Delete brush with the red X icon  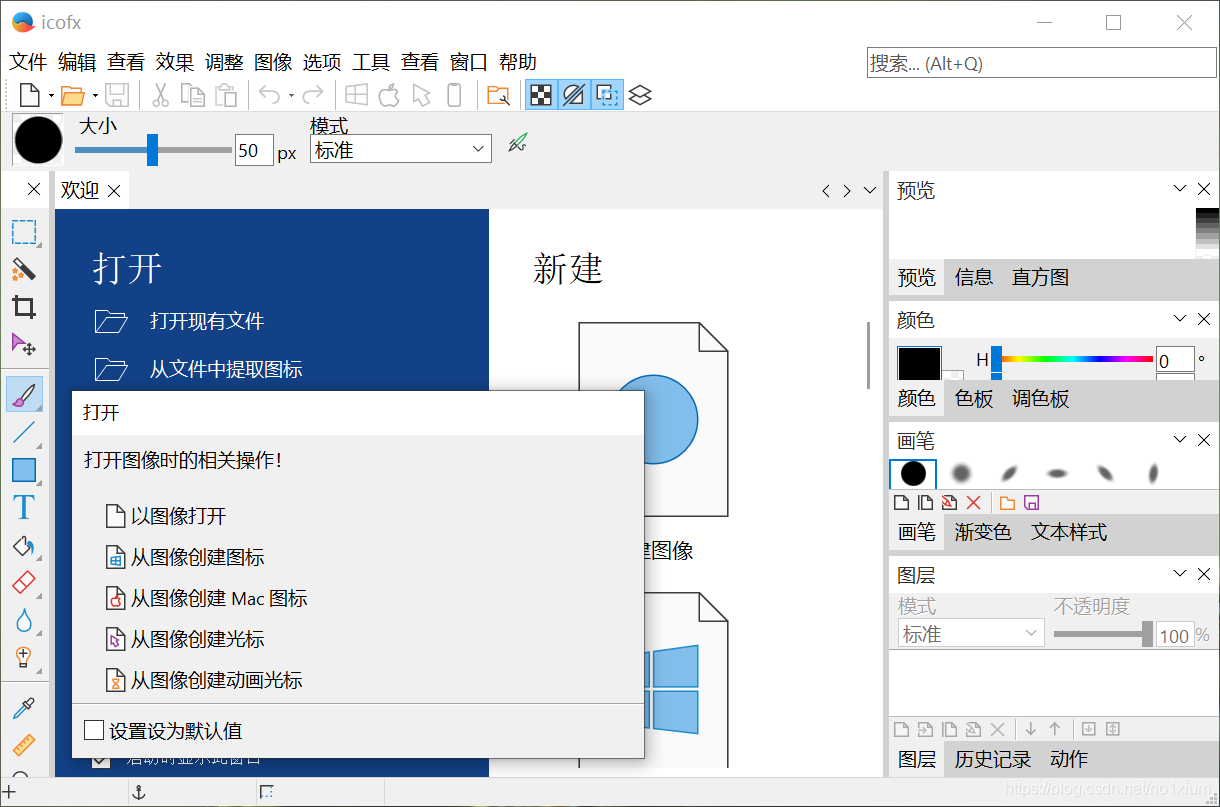(974, 503)
